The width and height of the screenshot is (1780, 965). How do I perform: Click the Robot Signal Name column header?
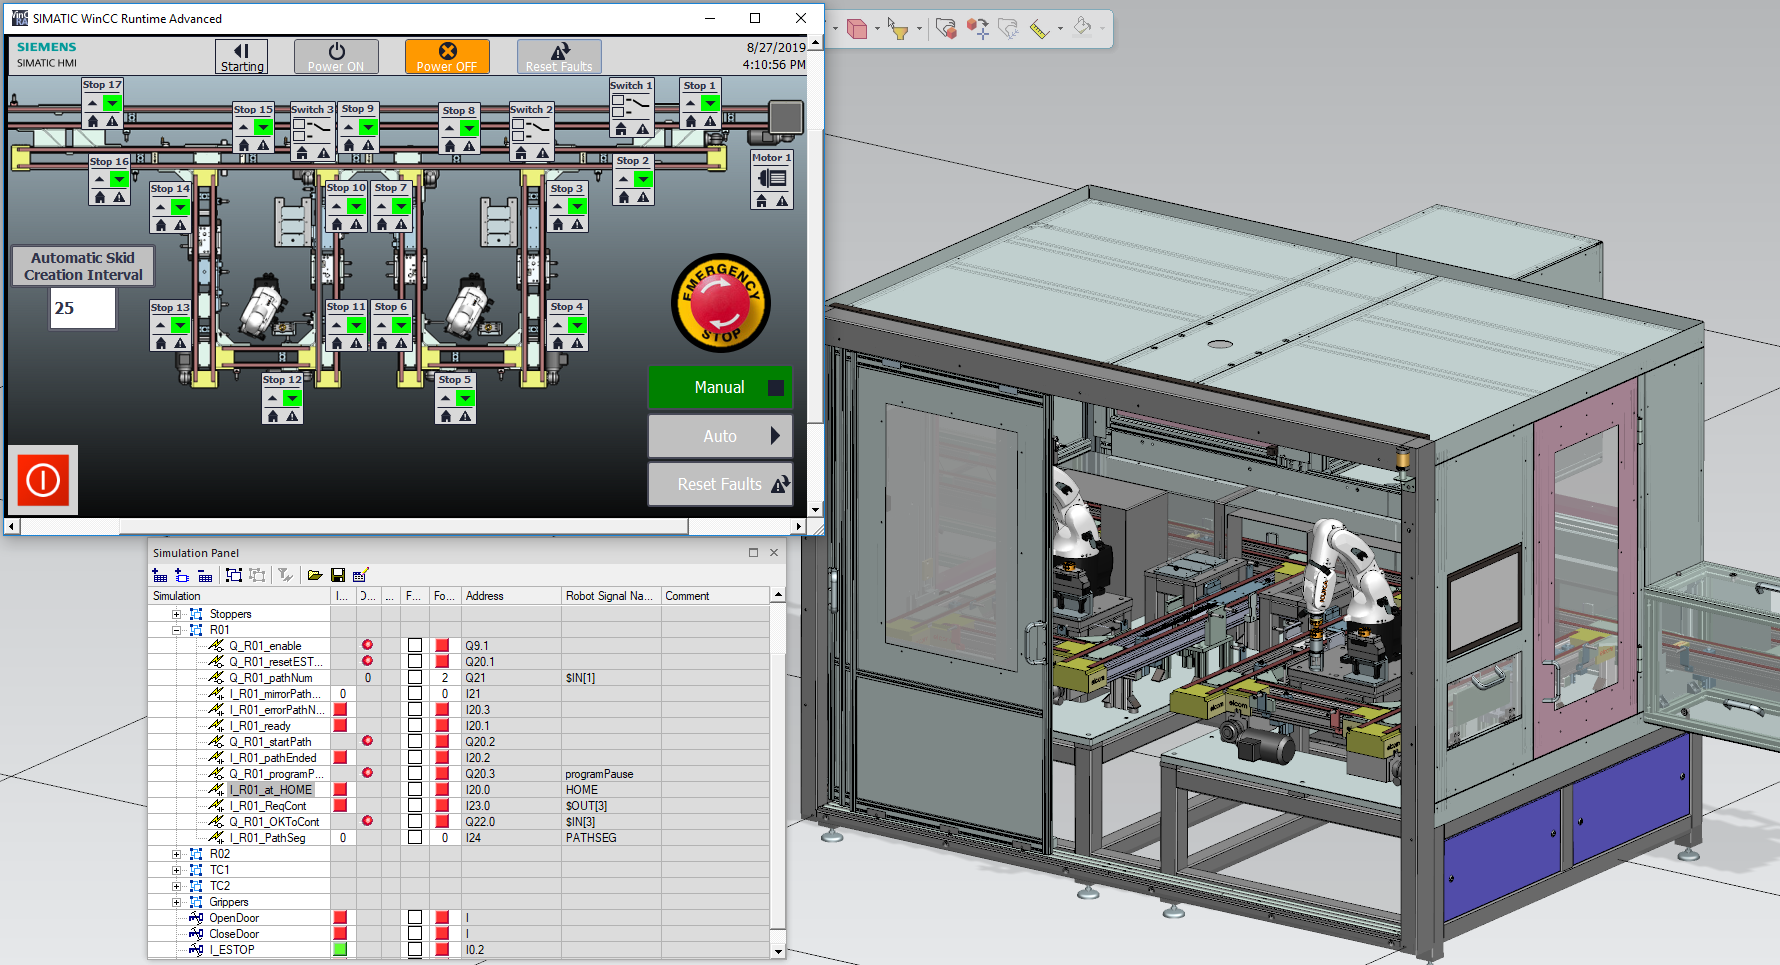point(609,596)
